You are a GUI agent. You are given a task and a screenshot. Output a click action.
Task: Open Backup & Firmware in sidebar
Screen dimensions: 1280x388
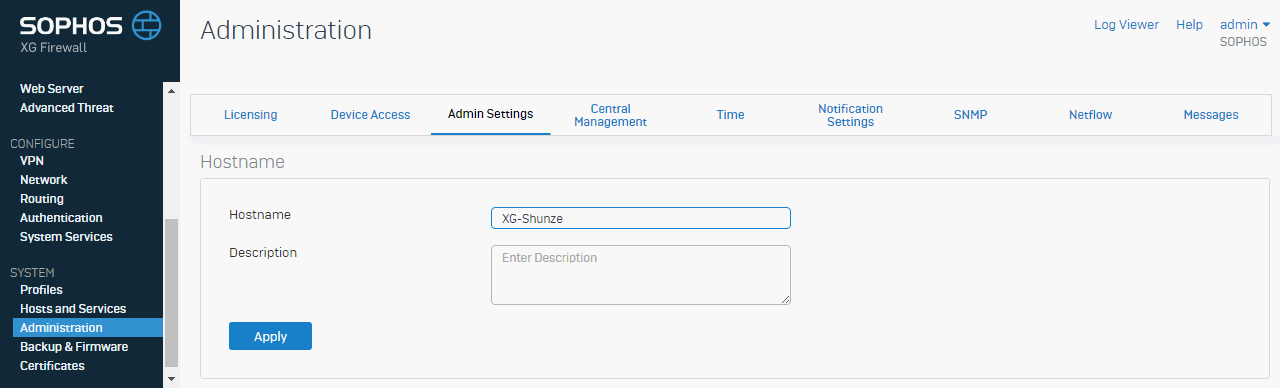pyautogui.click(x=74, y=347)
